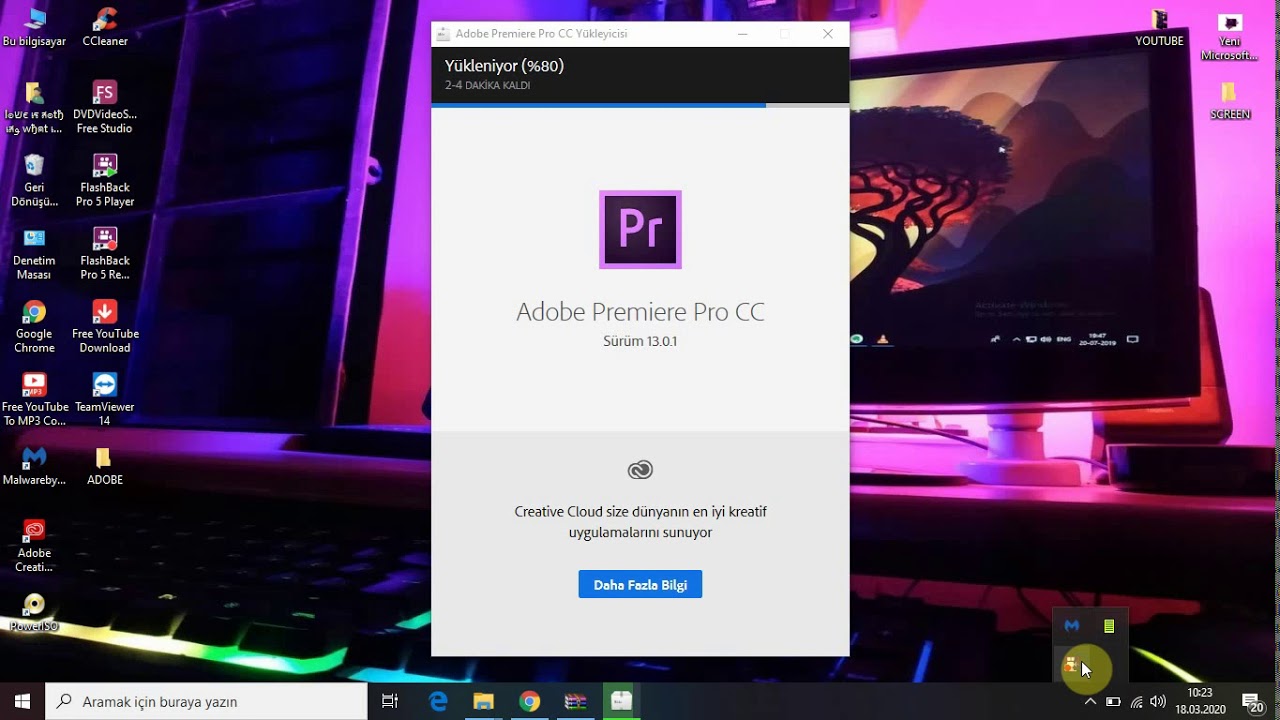Close the Adobe Premiere Pro installer
This screenshot has width=1280, height=720.
coord(828,34)
